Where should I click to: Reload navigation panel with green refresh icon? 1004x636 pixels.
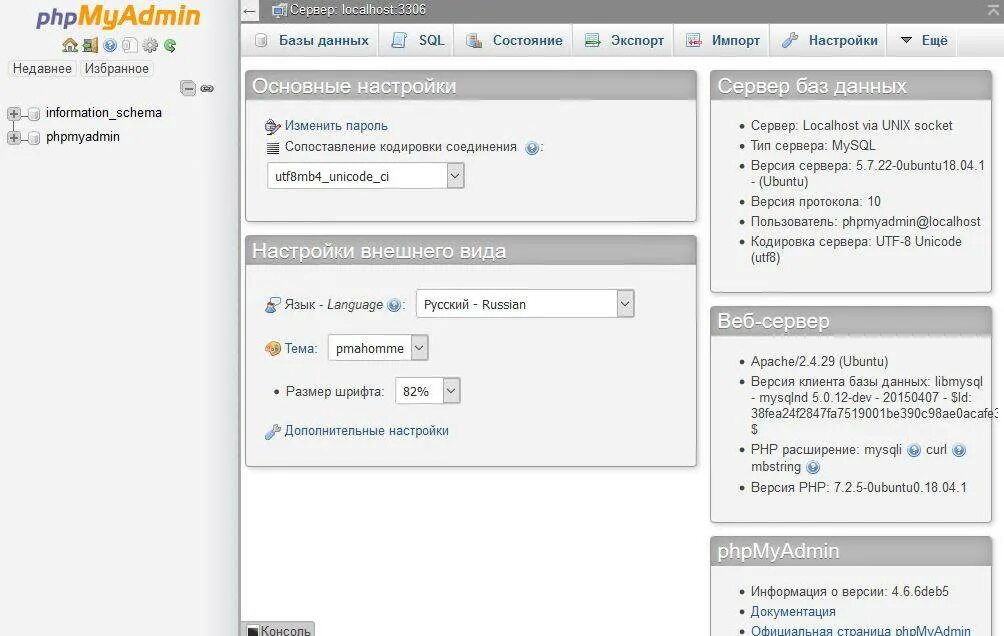pyautogui.click(x=170, y=45)
